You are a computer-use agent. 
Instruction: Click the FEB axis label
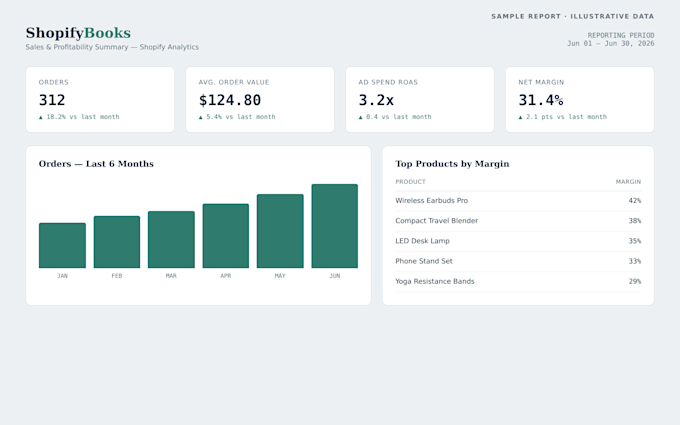point(117,276)
